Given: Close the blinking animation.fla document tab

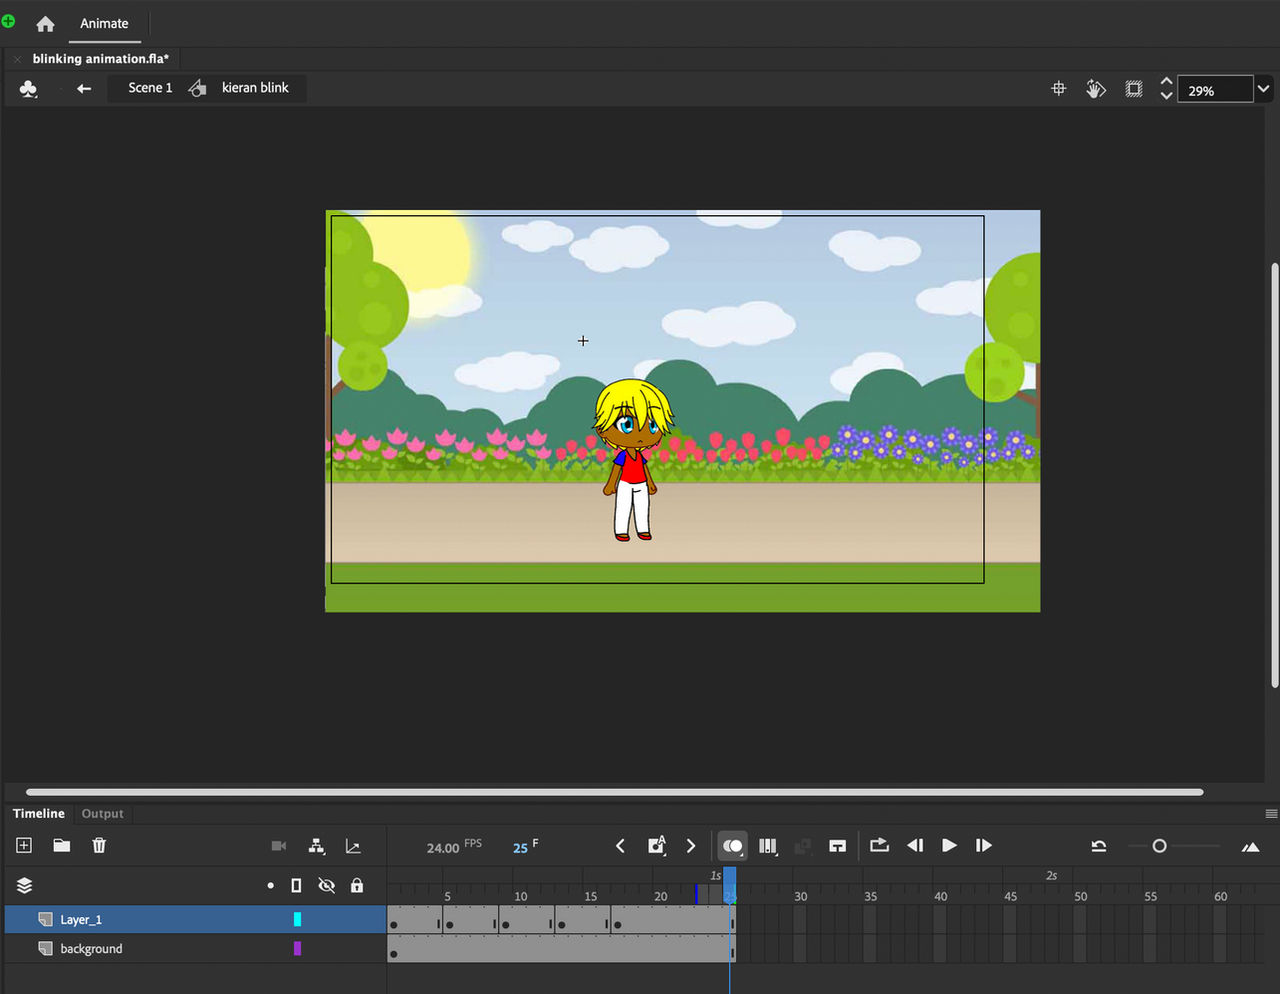Looking at the screenshot, I should (17, 59).
